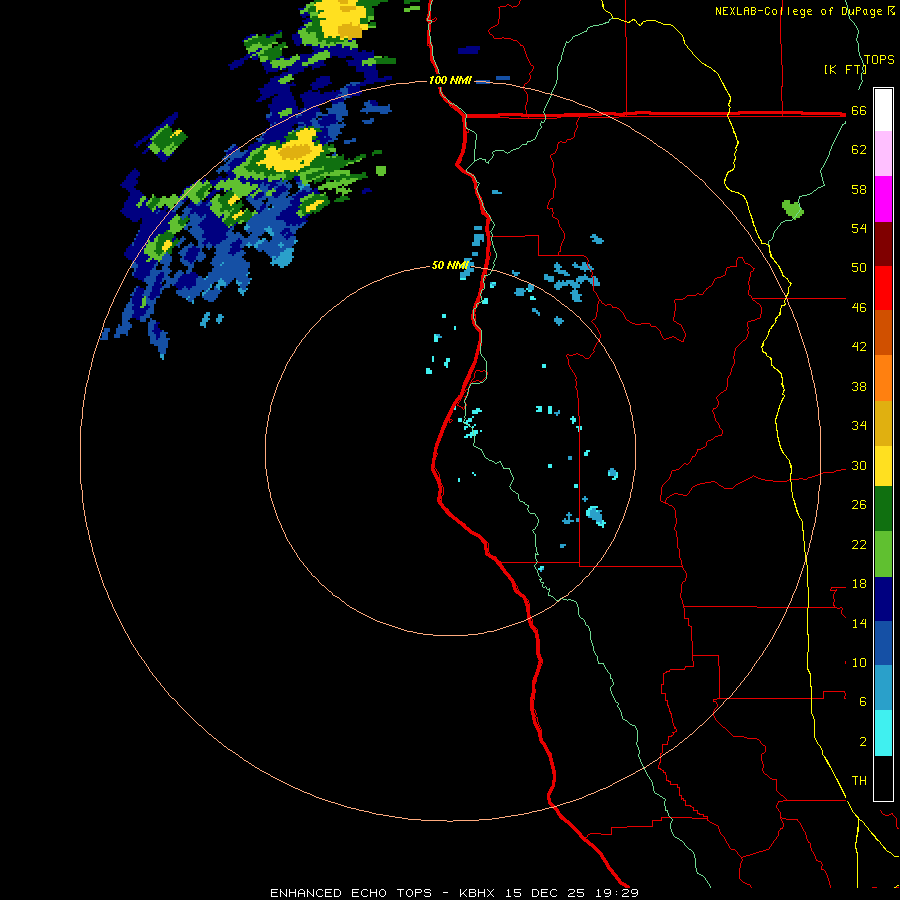The height and width of the screenshot is (900, 900).
Task: Click the 10 value on the scale
Action: [859, 662]
